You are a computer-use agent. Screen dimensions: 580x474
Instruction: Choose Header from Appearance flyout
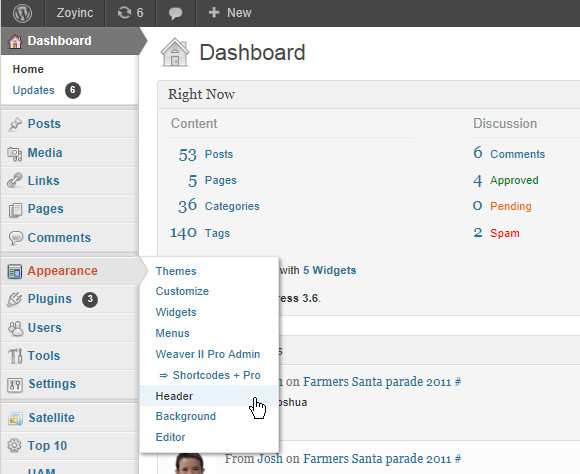(209, 396)
